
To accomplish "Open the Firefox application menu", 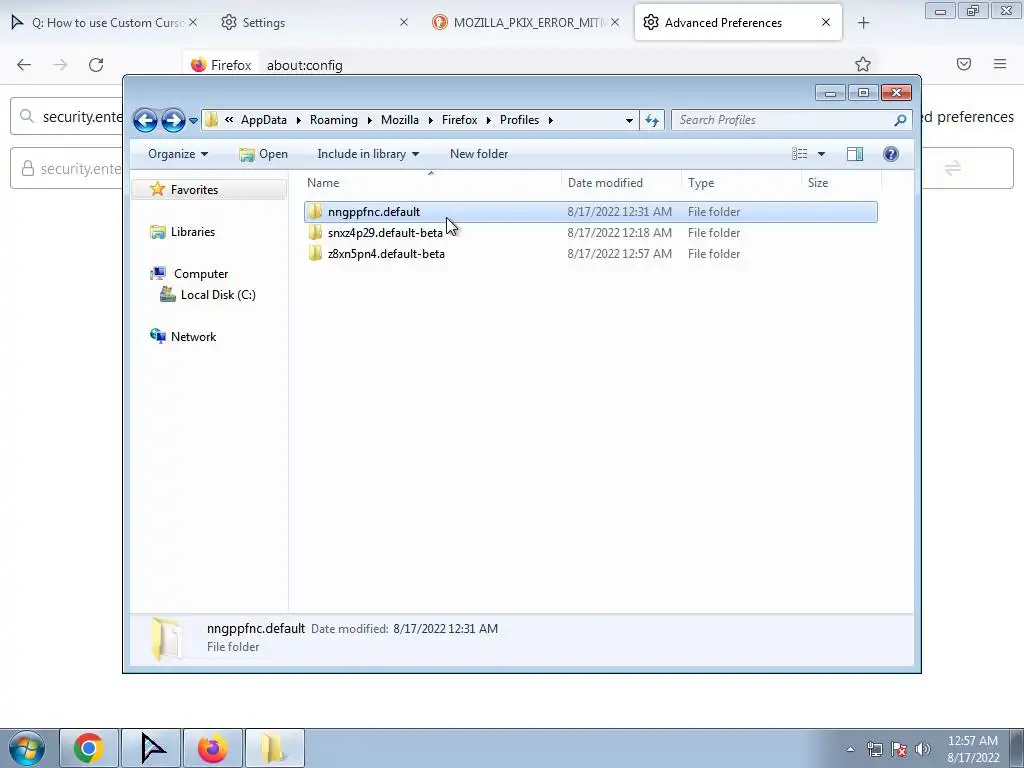I will pyautogui.click(x=1000, y=64).
